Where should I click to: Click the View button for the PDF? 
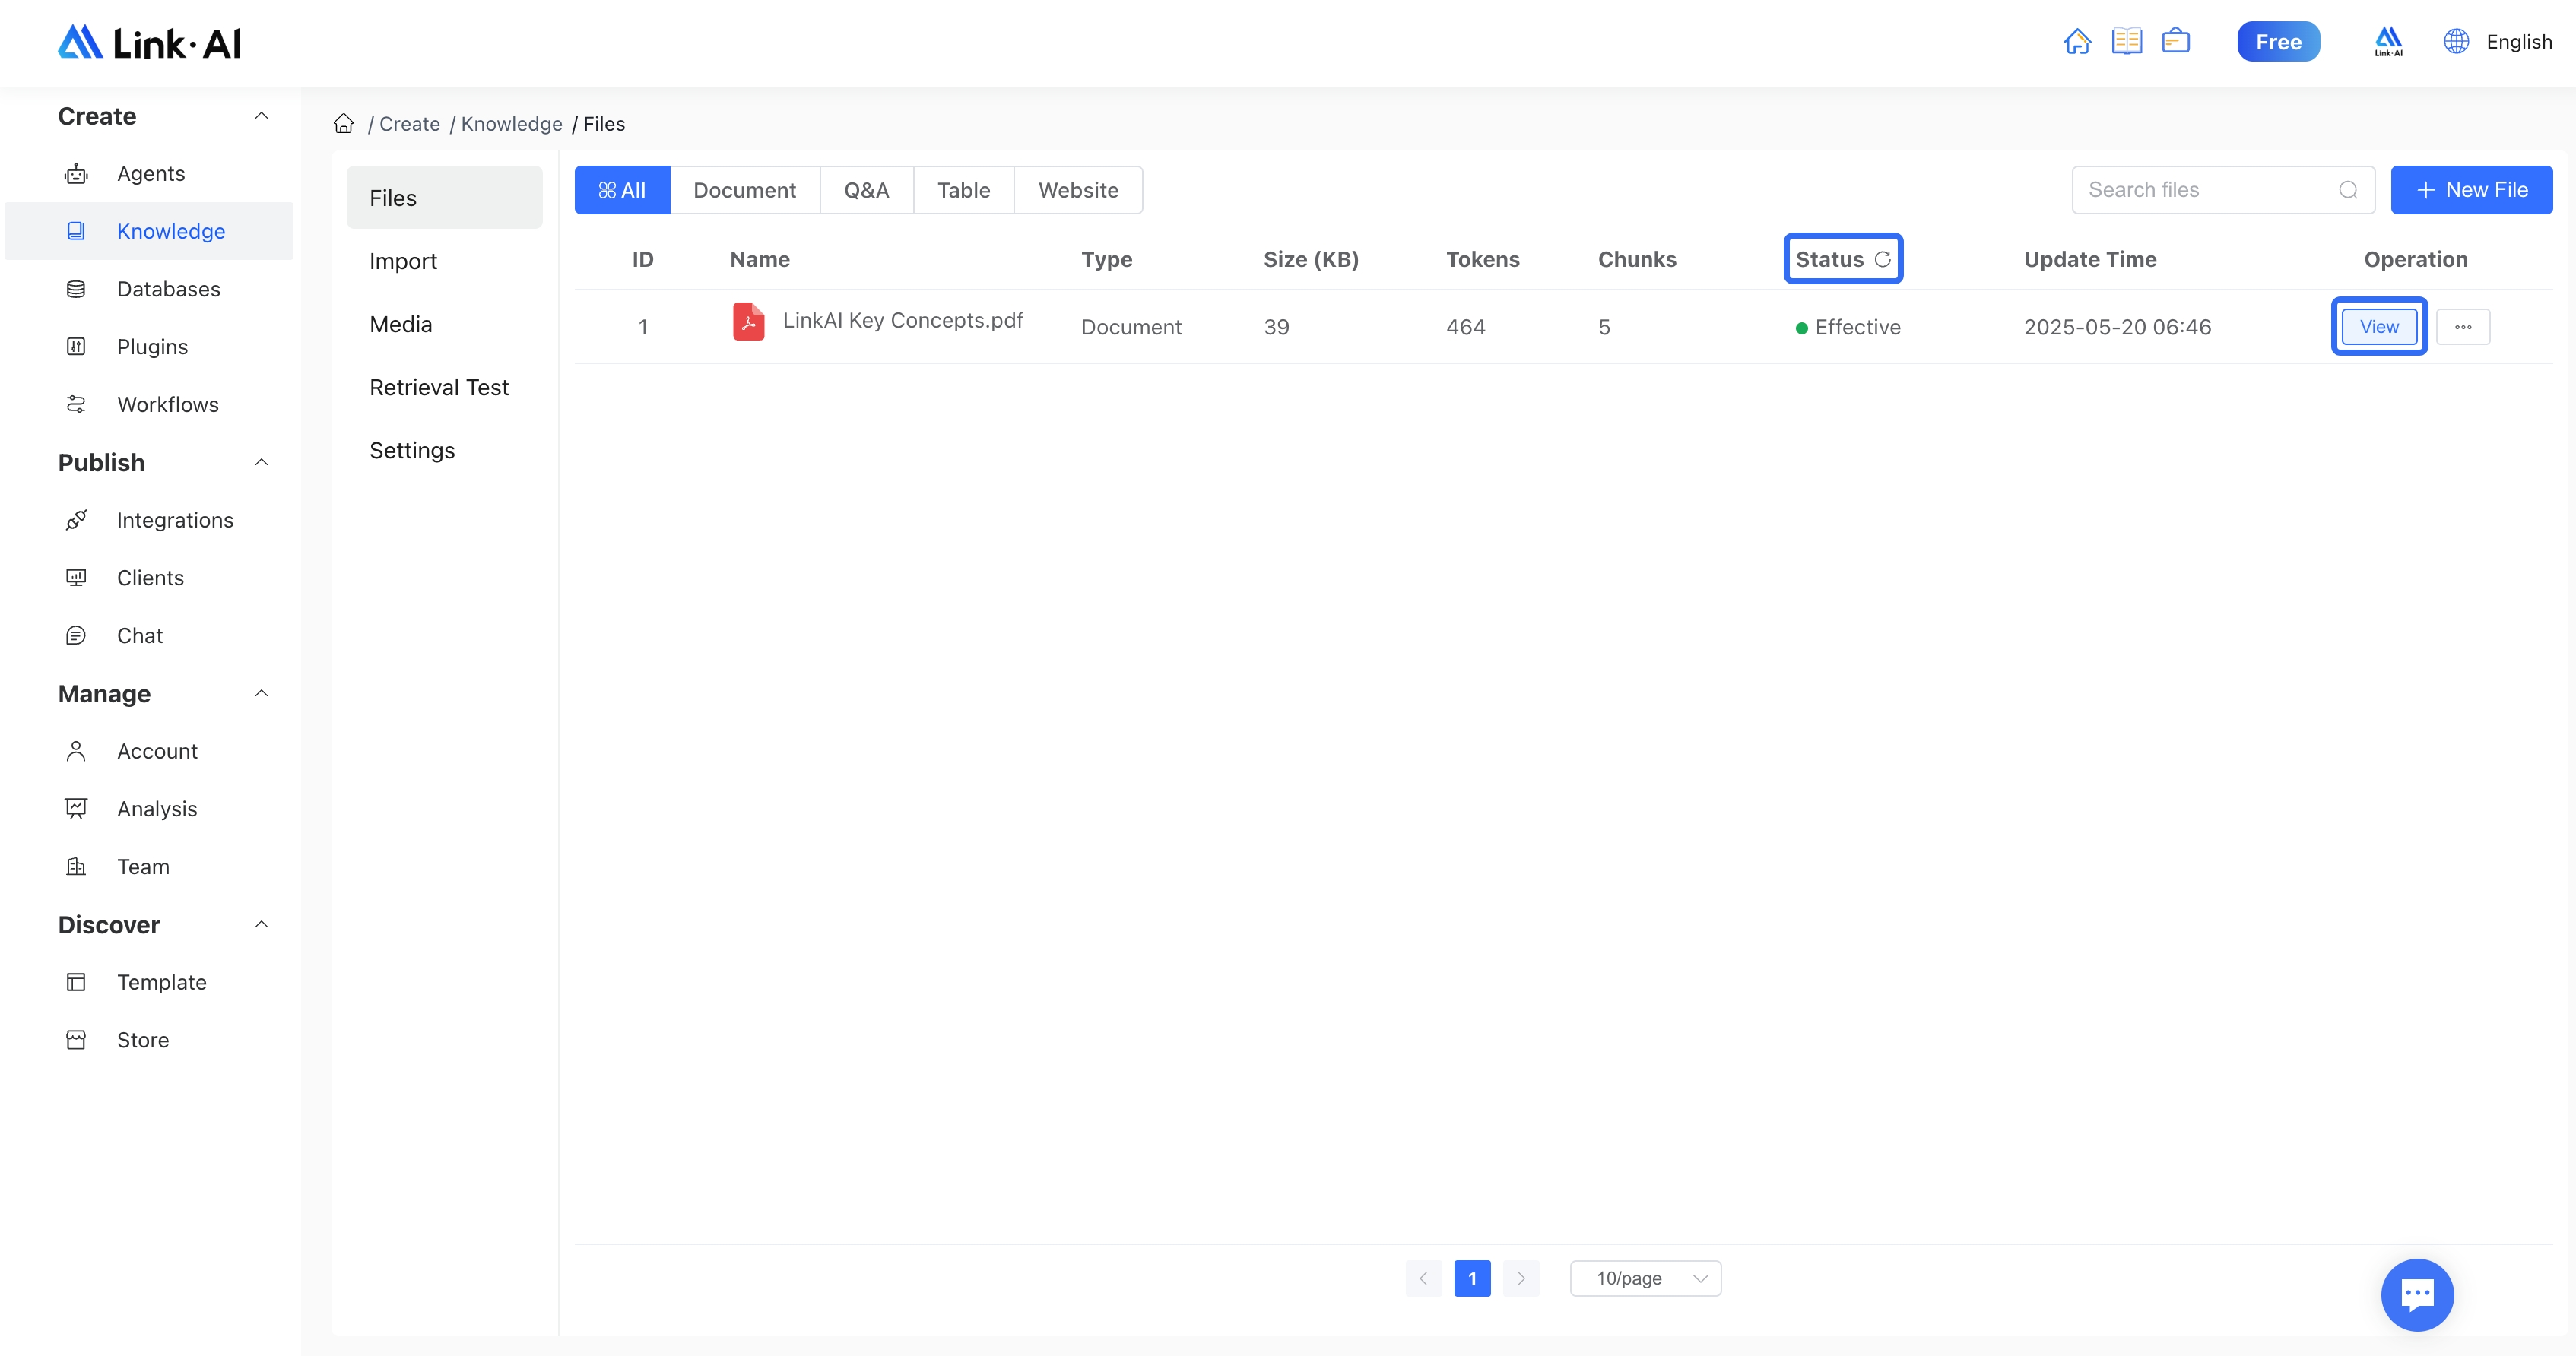2379,327
